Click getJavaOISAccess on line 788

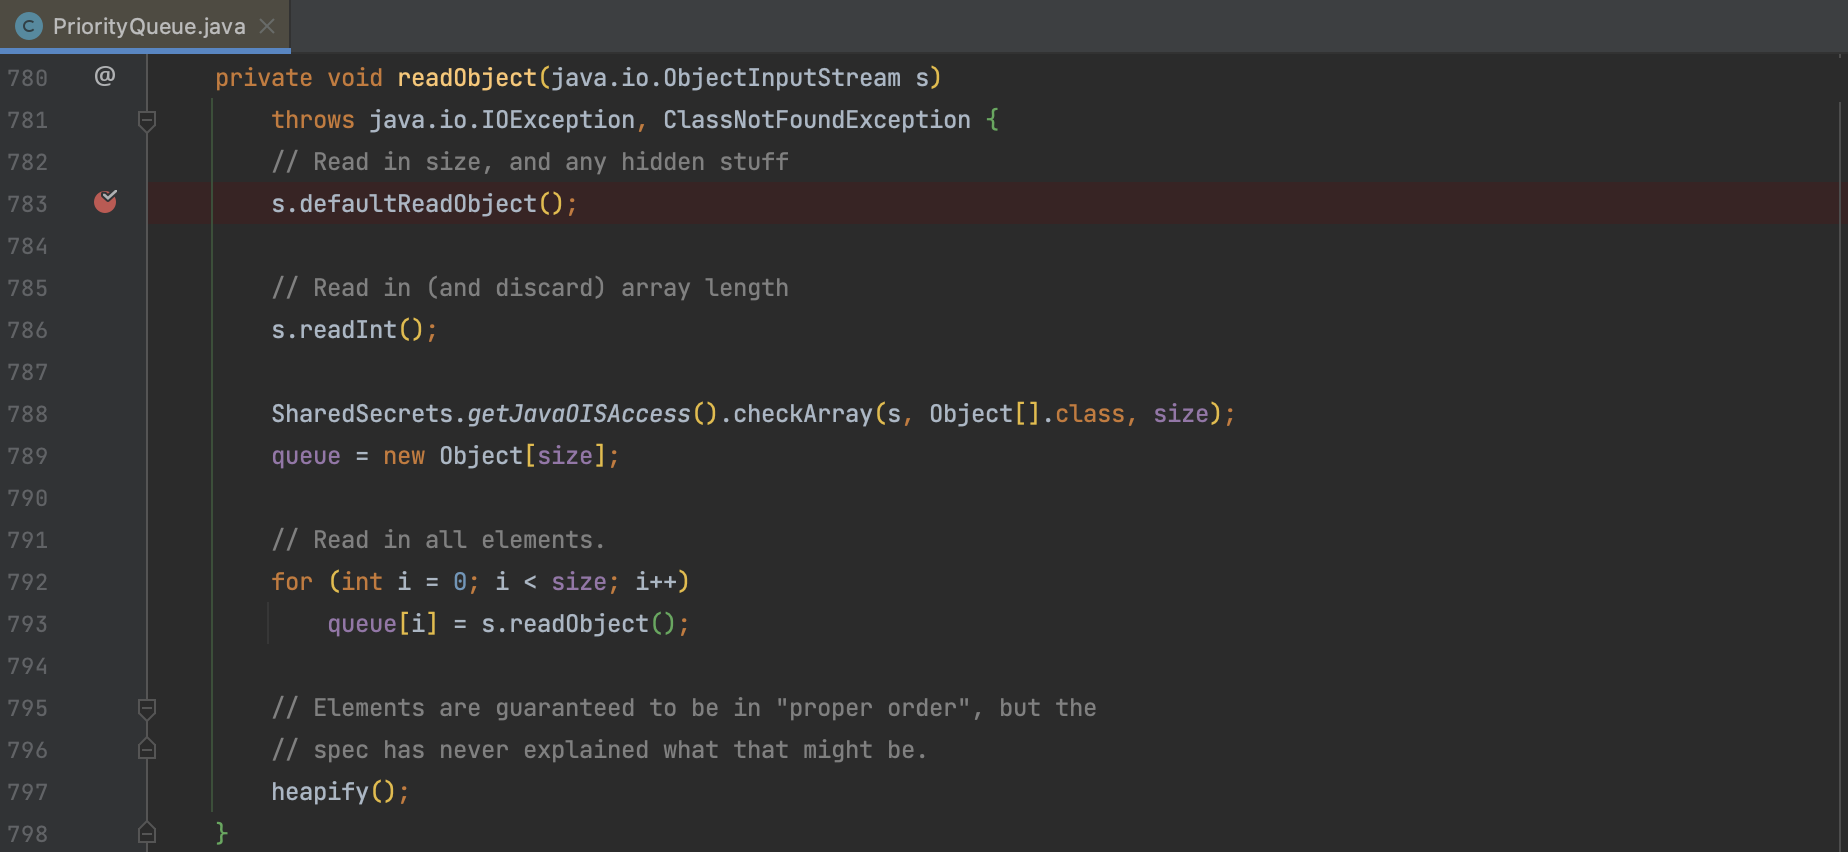579,414
